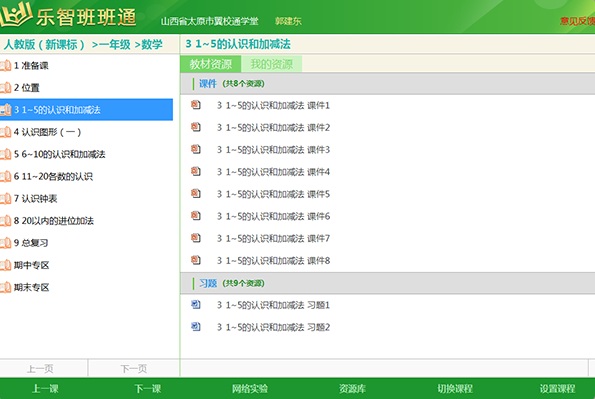Click the PPT file icon for 课件6
This screenshot has width=595, height=399.
tap(195, 215)
